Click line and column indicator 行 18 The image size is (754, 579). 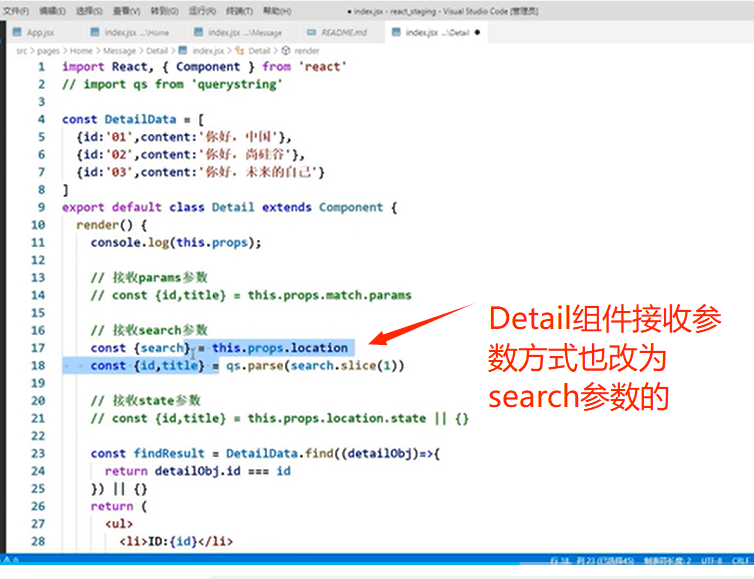pyautogui.click(x=592, y=560)
